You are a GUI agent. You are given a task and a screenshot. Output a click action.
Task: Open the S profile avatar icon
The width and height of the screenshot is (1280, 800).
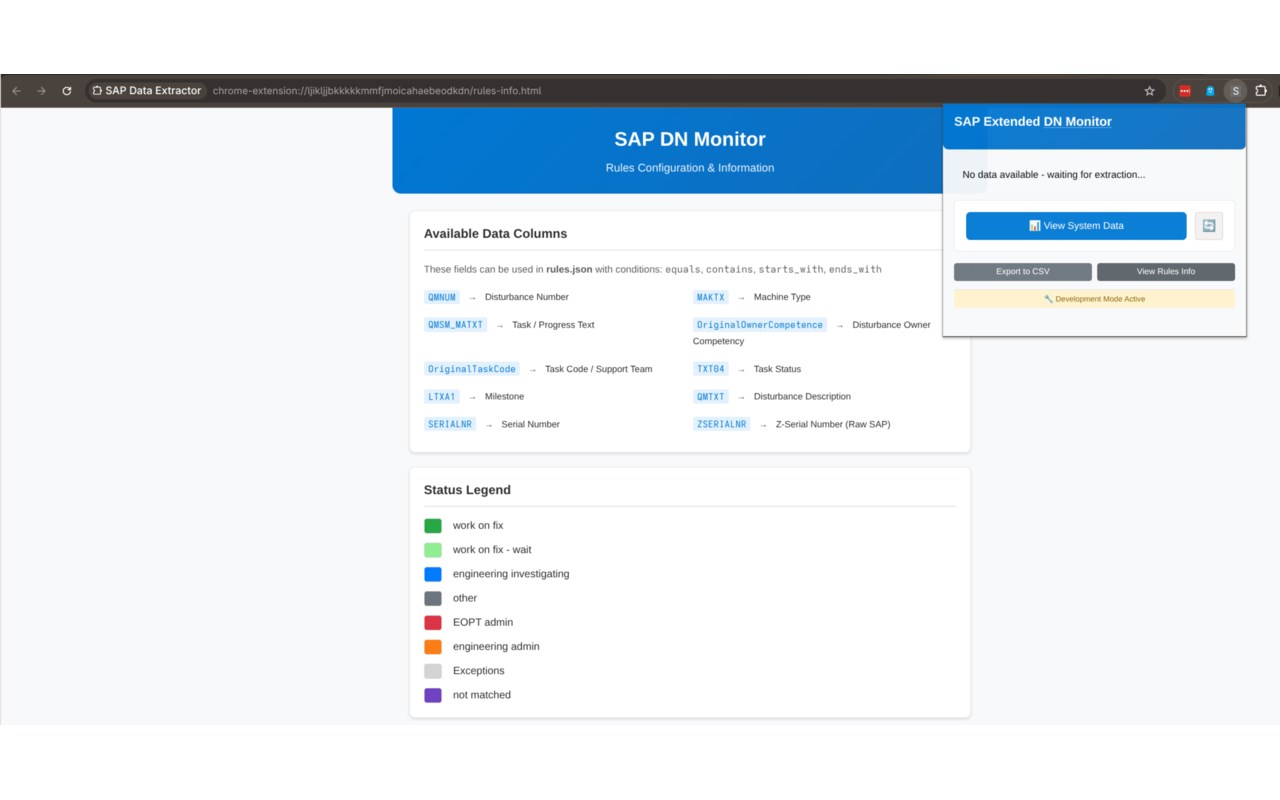[1235, 91]
